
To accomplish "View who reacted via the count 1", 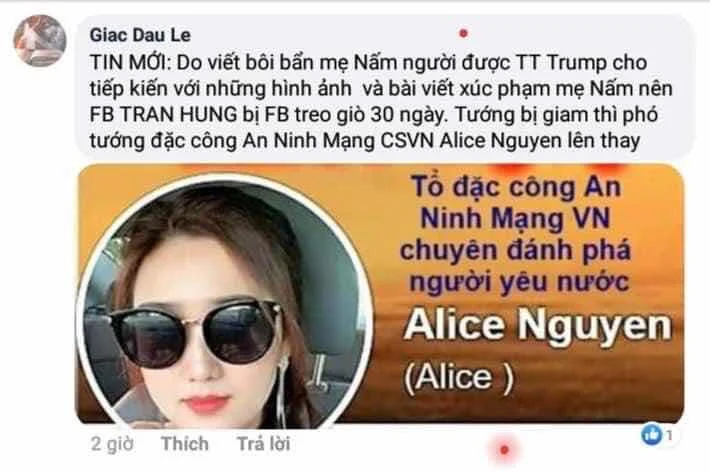I will pyautogui.click(x=669, y=436).
